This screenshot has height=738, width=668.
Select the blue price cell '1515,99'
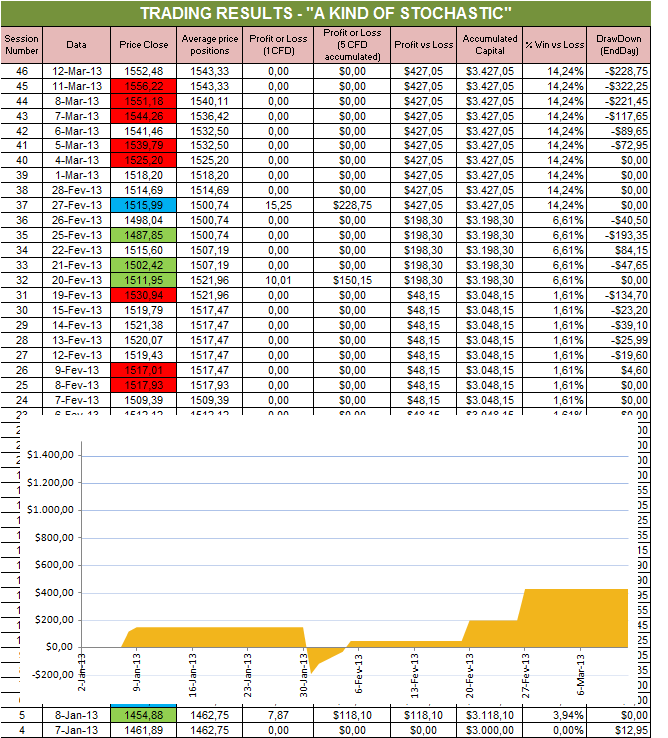point(144,205)
